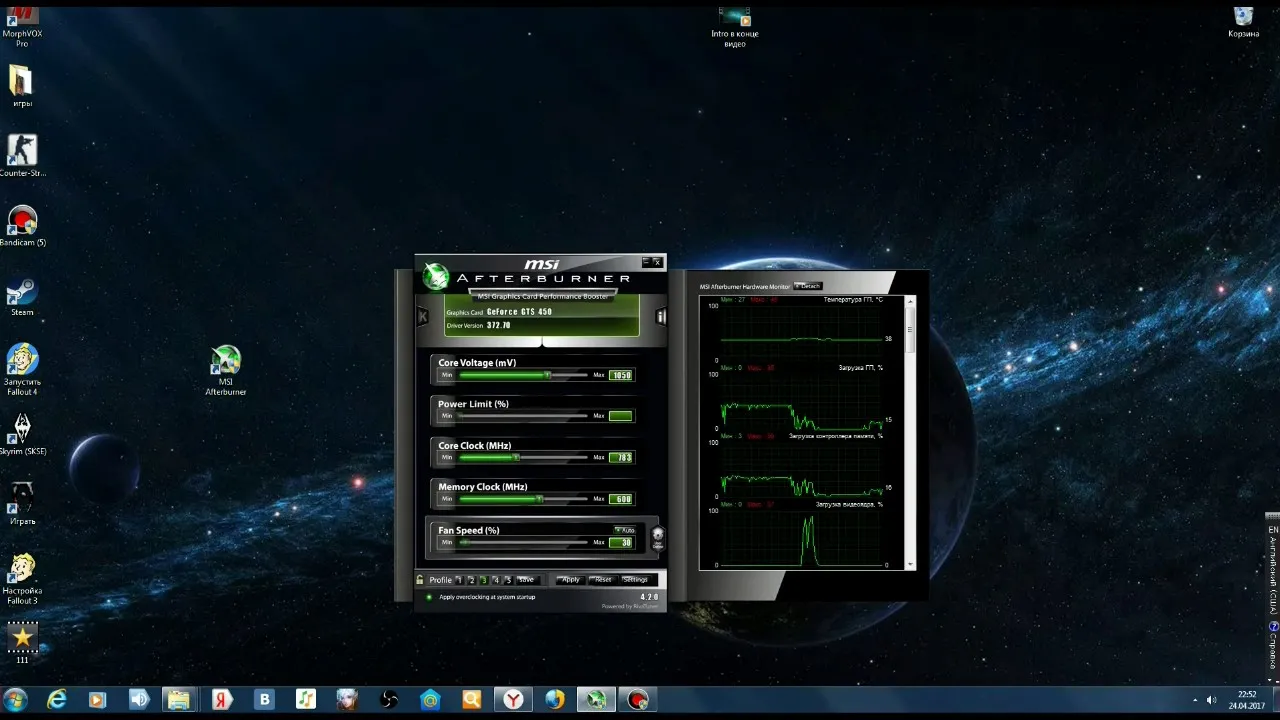Click Core Voltage value field 1050
This screenshot has width=1280, height=720.
pos(621,375)
